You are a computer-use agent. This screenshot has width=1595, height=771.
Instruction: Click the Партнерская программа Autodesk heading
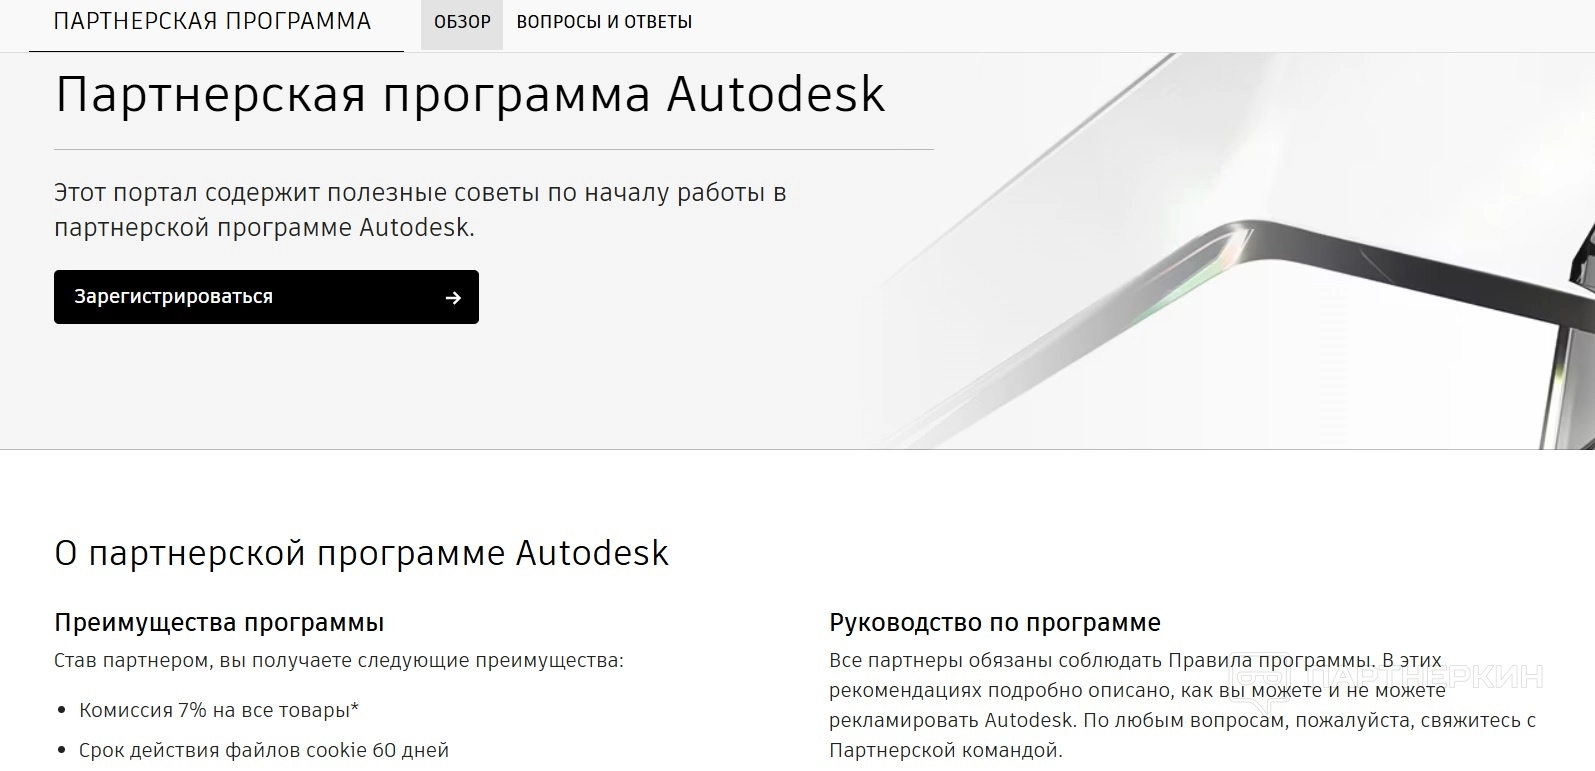click(470, 95)
